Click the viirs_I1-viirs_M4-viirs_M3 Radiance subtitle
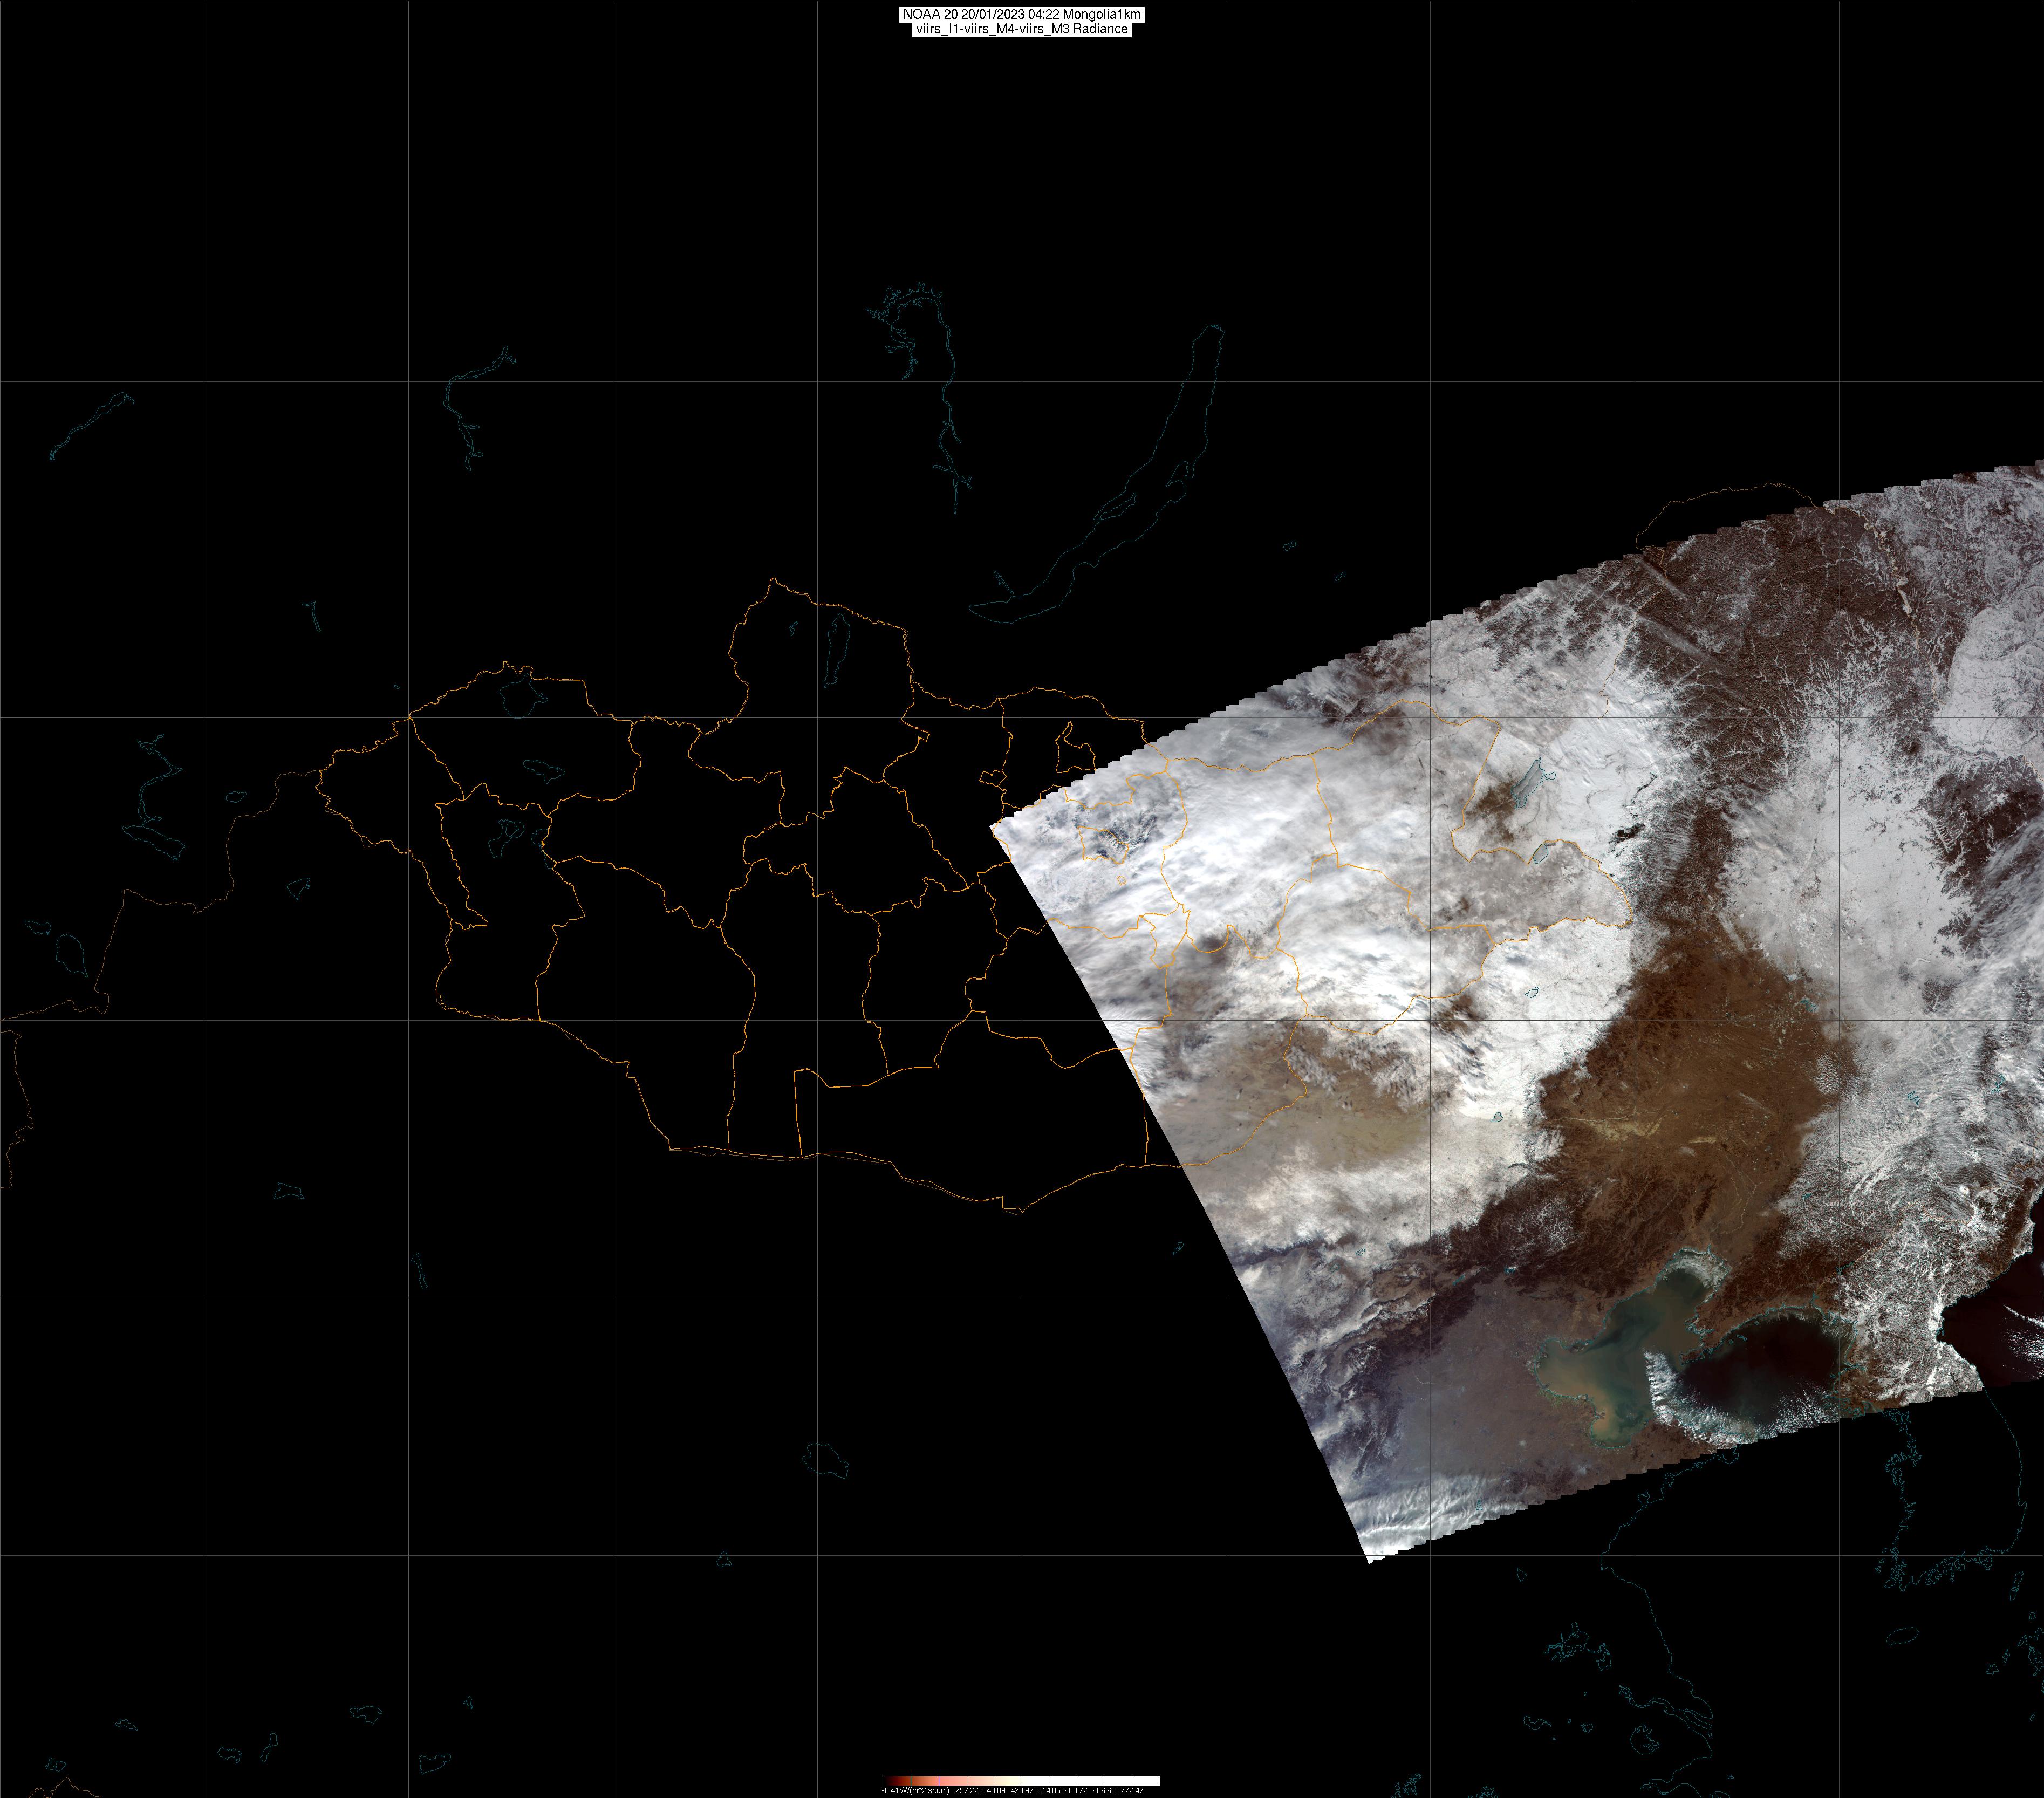The width and height of the screenshot is (2044, 1798). (1021, 29)
